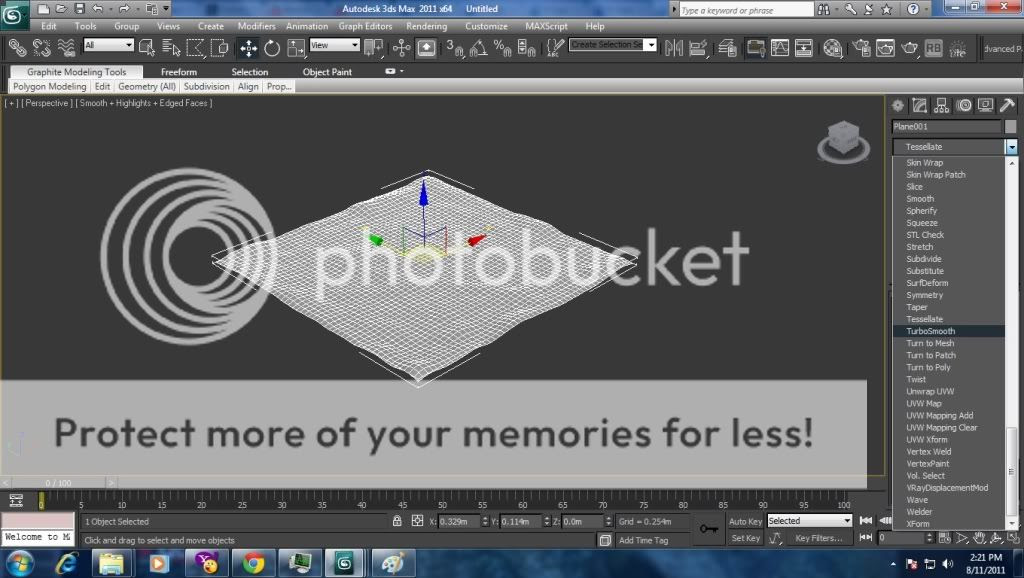Click the Align tool icon
The width and height of the screenshot is (1024, 578).
point(698,48)
